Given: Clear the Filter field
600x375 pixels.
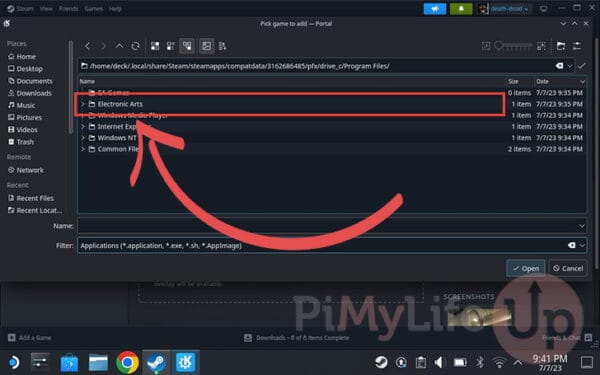Looking at the screenshot, I should (x=572, y=245).
